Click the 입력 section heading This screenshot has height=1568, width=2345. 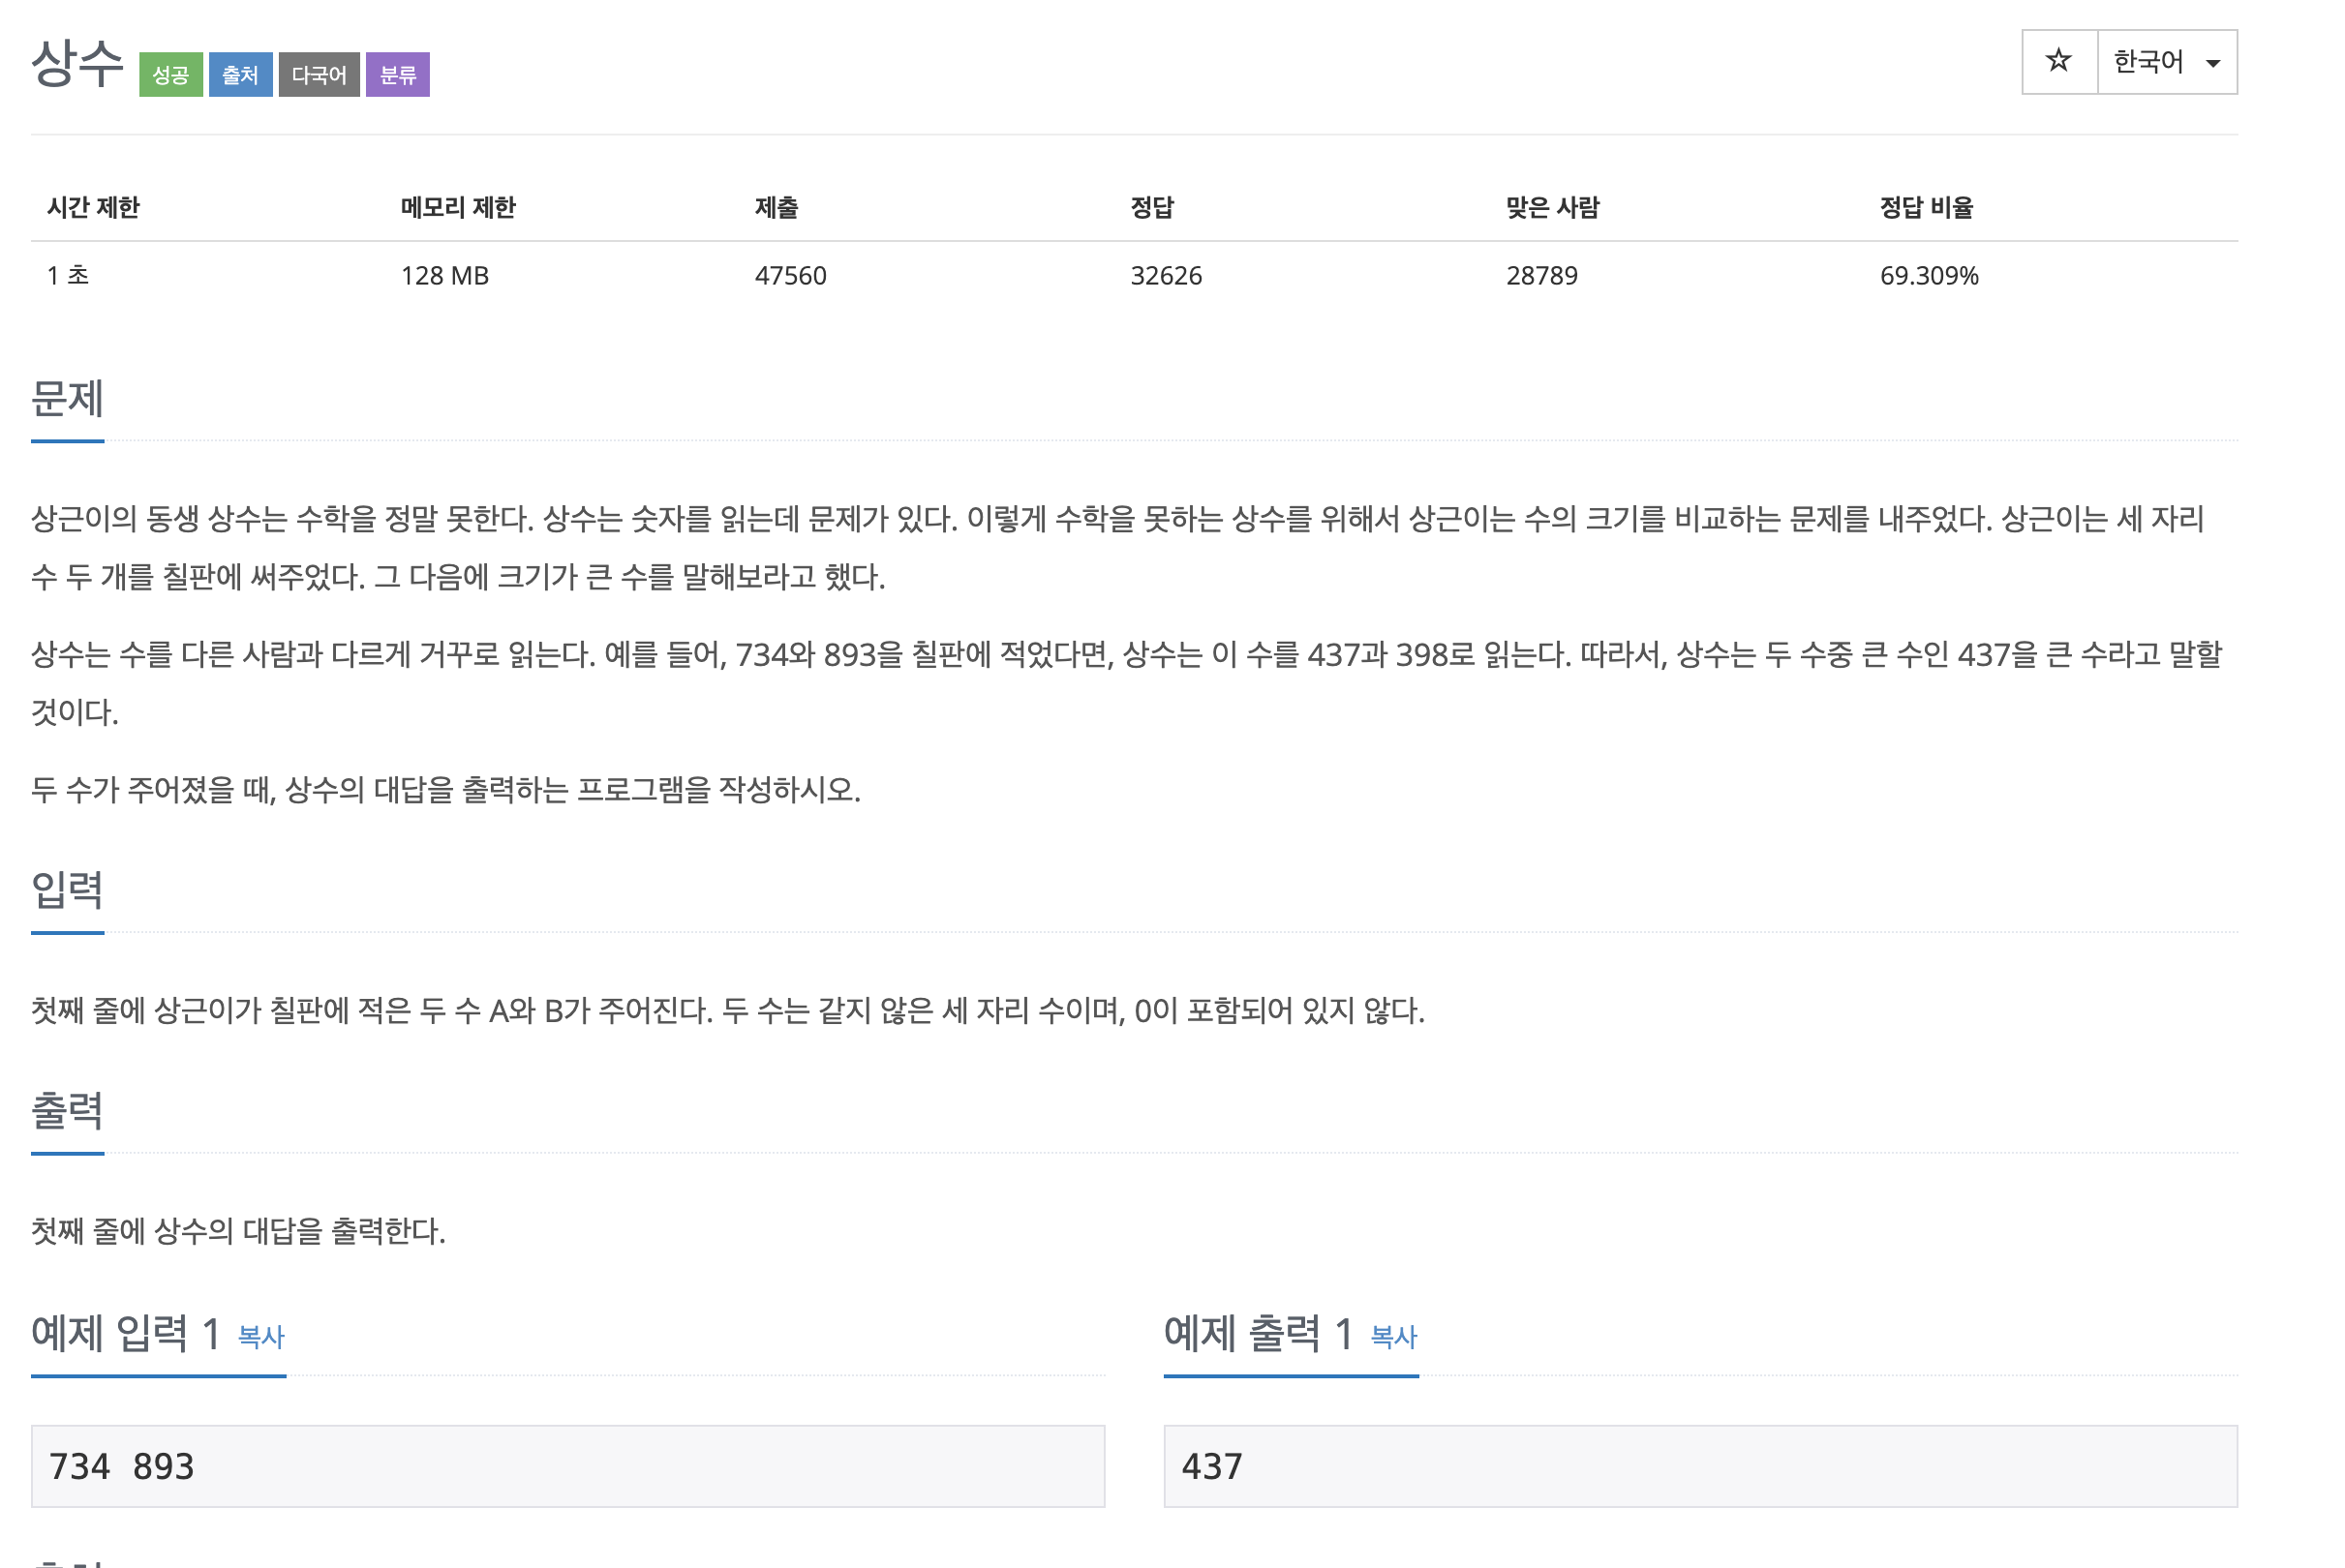67,890
